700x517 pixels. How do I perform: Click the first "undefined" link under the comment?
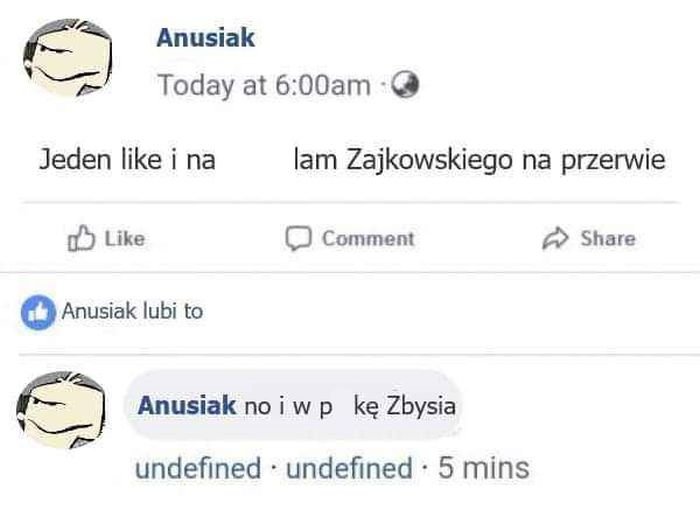tap(197, 467)
